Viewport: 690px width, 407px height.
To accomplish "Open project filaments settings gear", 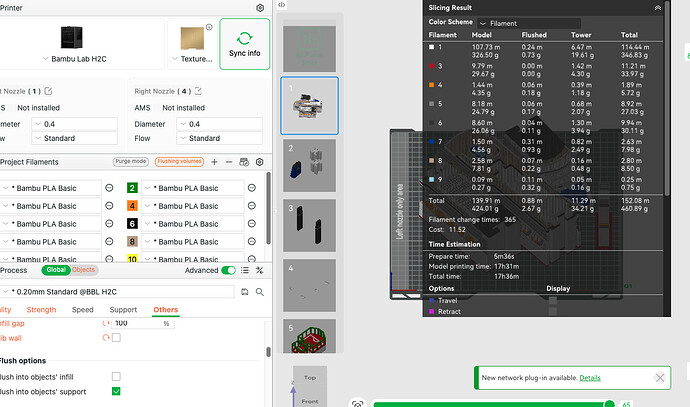I will click(260, 162).
